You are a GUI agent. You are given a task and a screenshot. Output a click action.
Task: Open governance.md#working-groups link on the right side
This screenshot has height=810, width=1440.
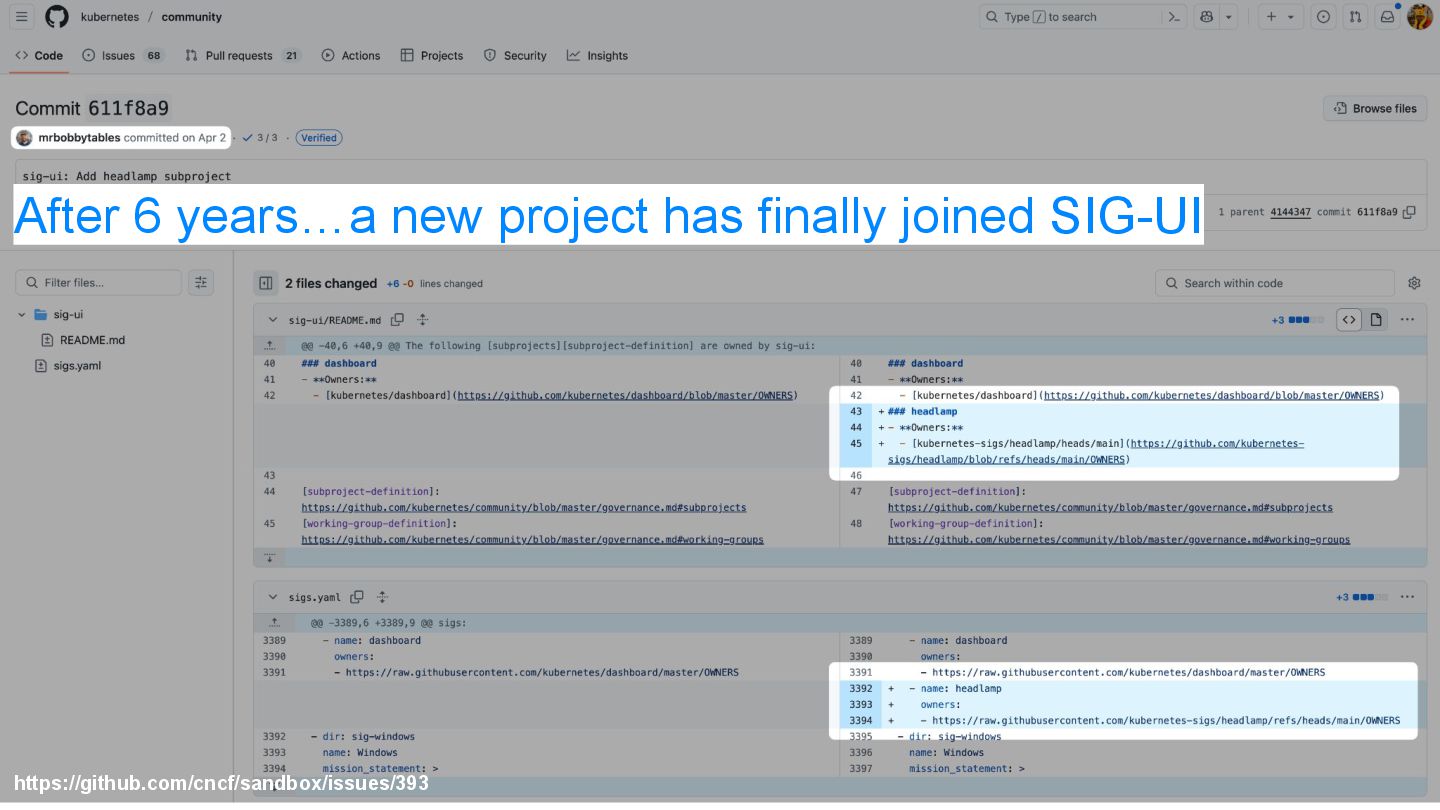pos(1119,540)
